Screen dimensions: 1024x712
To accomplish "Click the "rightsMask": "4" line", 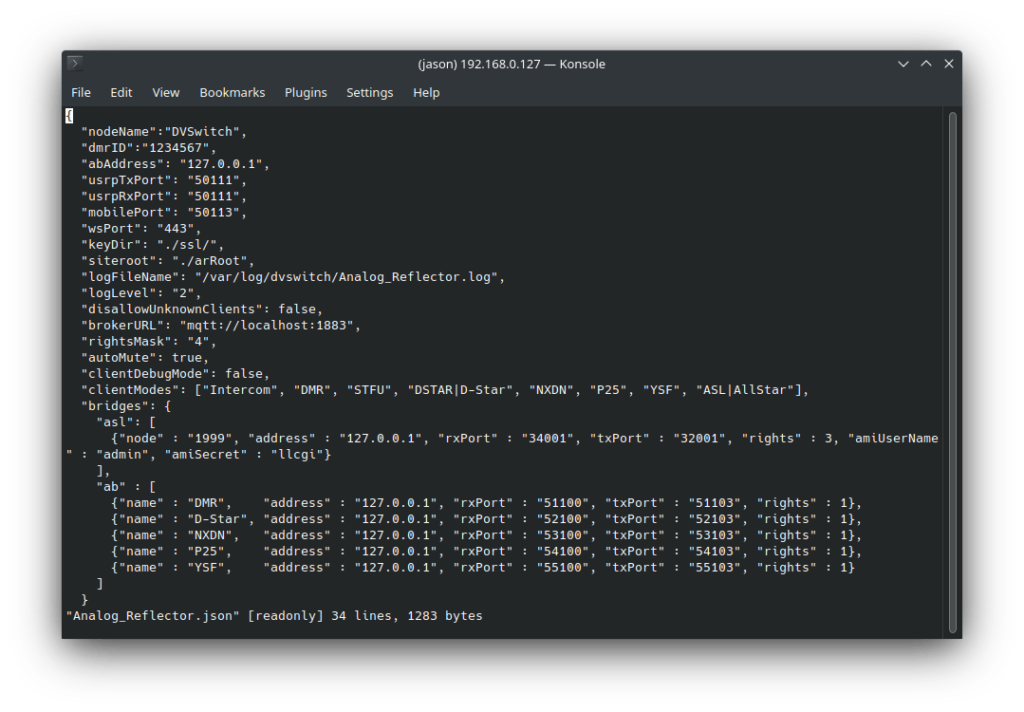I will pos(148,341).
